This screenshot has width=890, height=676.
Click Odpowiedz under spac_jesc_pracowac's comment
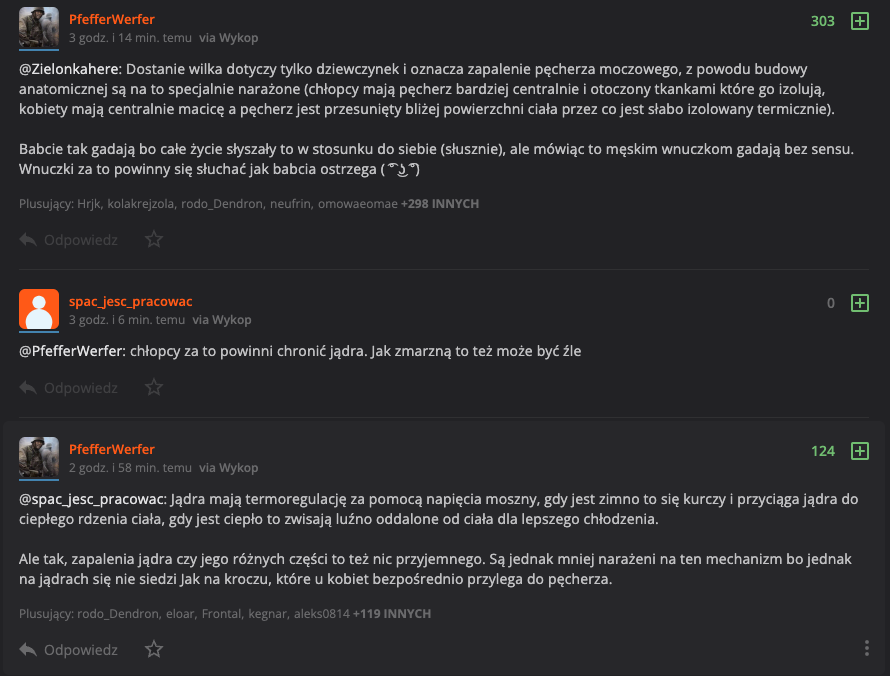click(x=69, y=387)
